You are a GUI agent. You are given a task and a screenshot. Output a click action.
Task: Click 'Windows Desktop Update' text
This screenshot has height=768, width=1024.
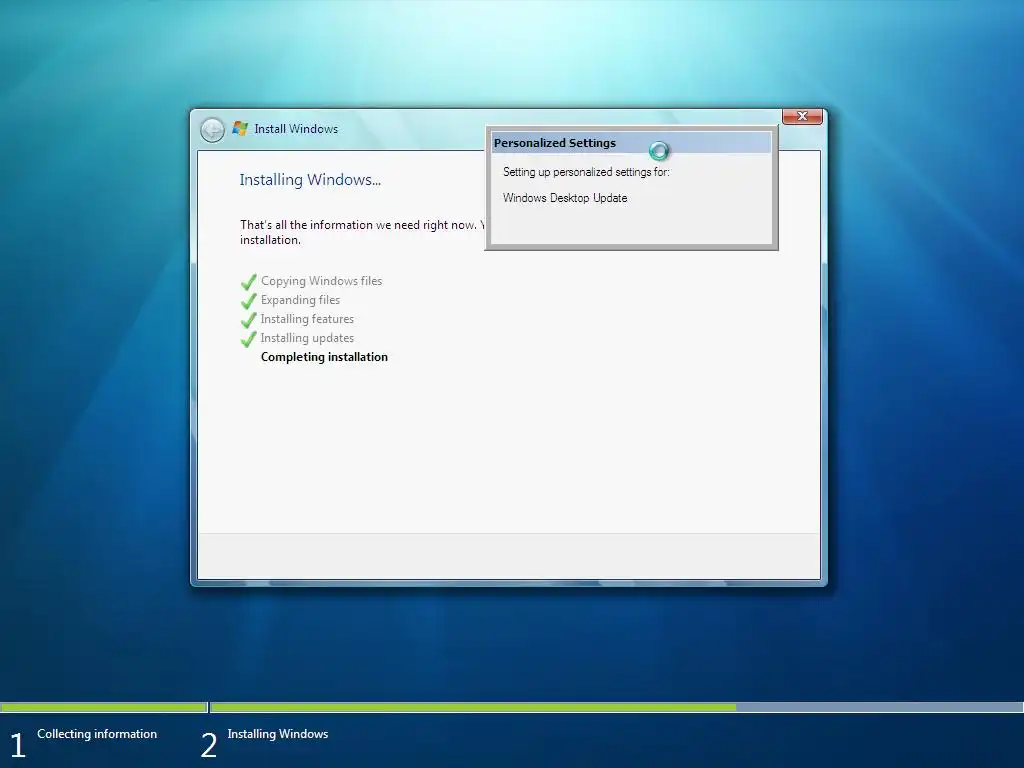point(565,198)
